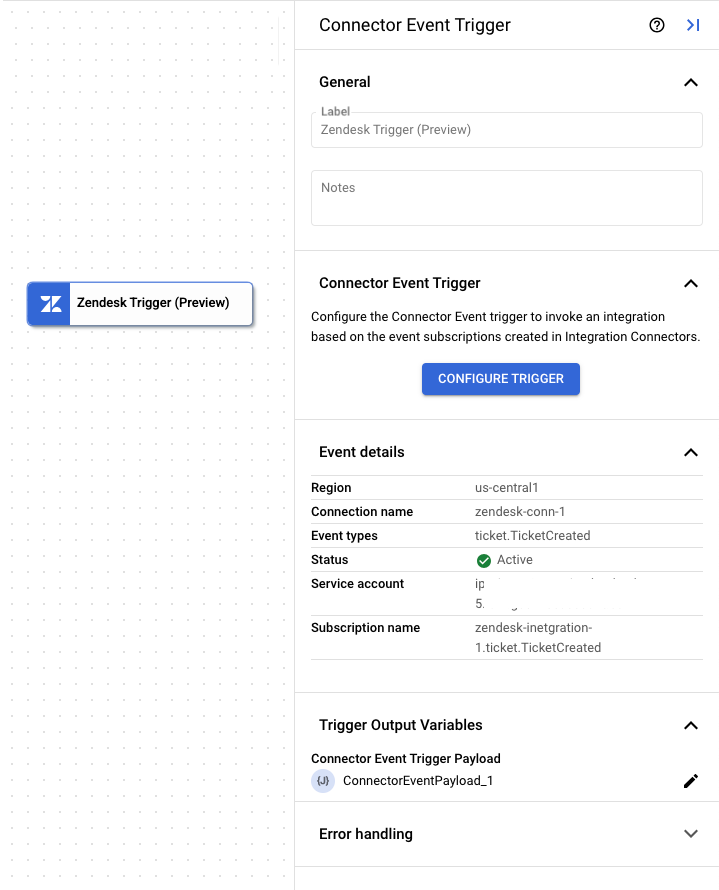Click the green Active status icon

[483, 560]
